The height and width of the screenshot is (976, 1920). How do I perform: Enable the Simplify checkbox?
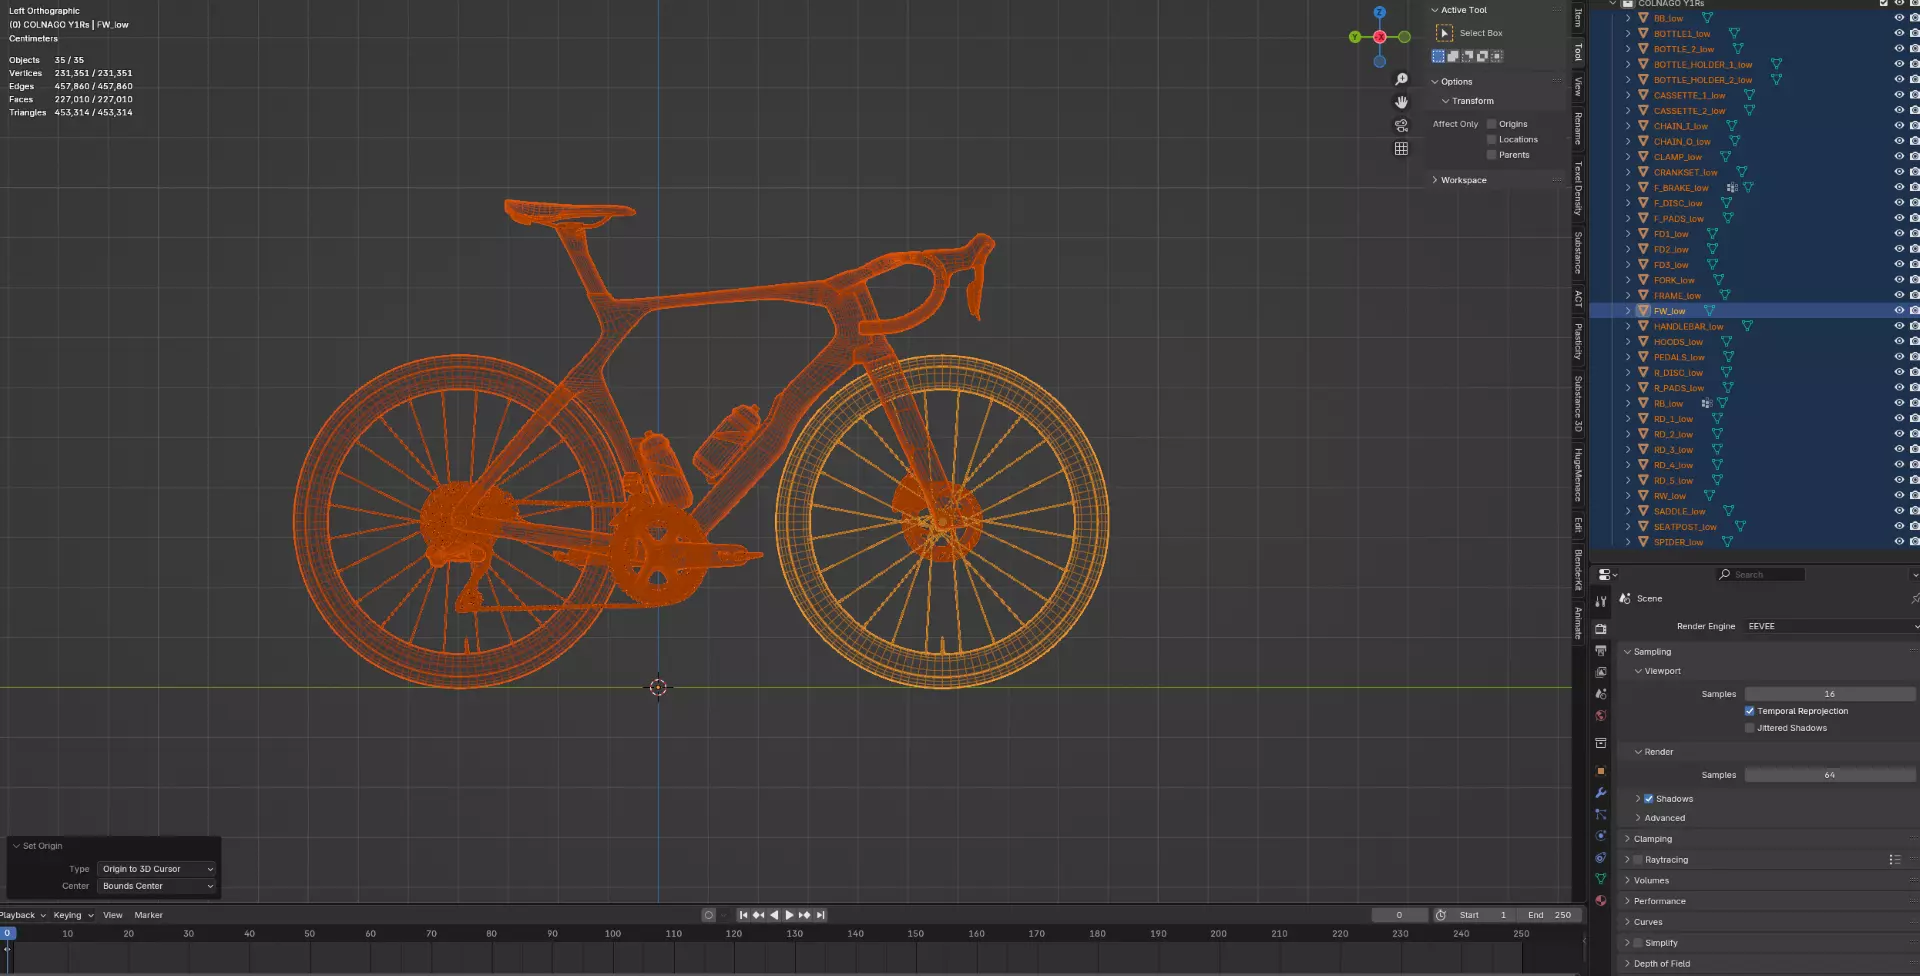point(1638,943)
